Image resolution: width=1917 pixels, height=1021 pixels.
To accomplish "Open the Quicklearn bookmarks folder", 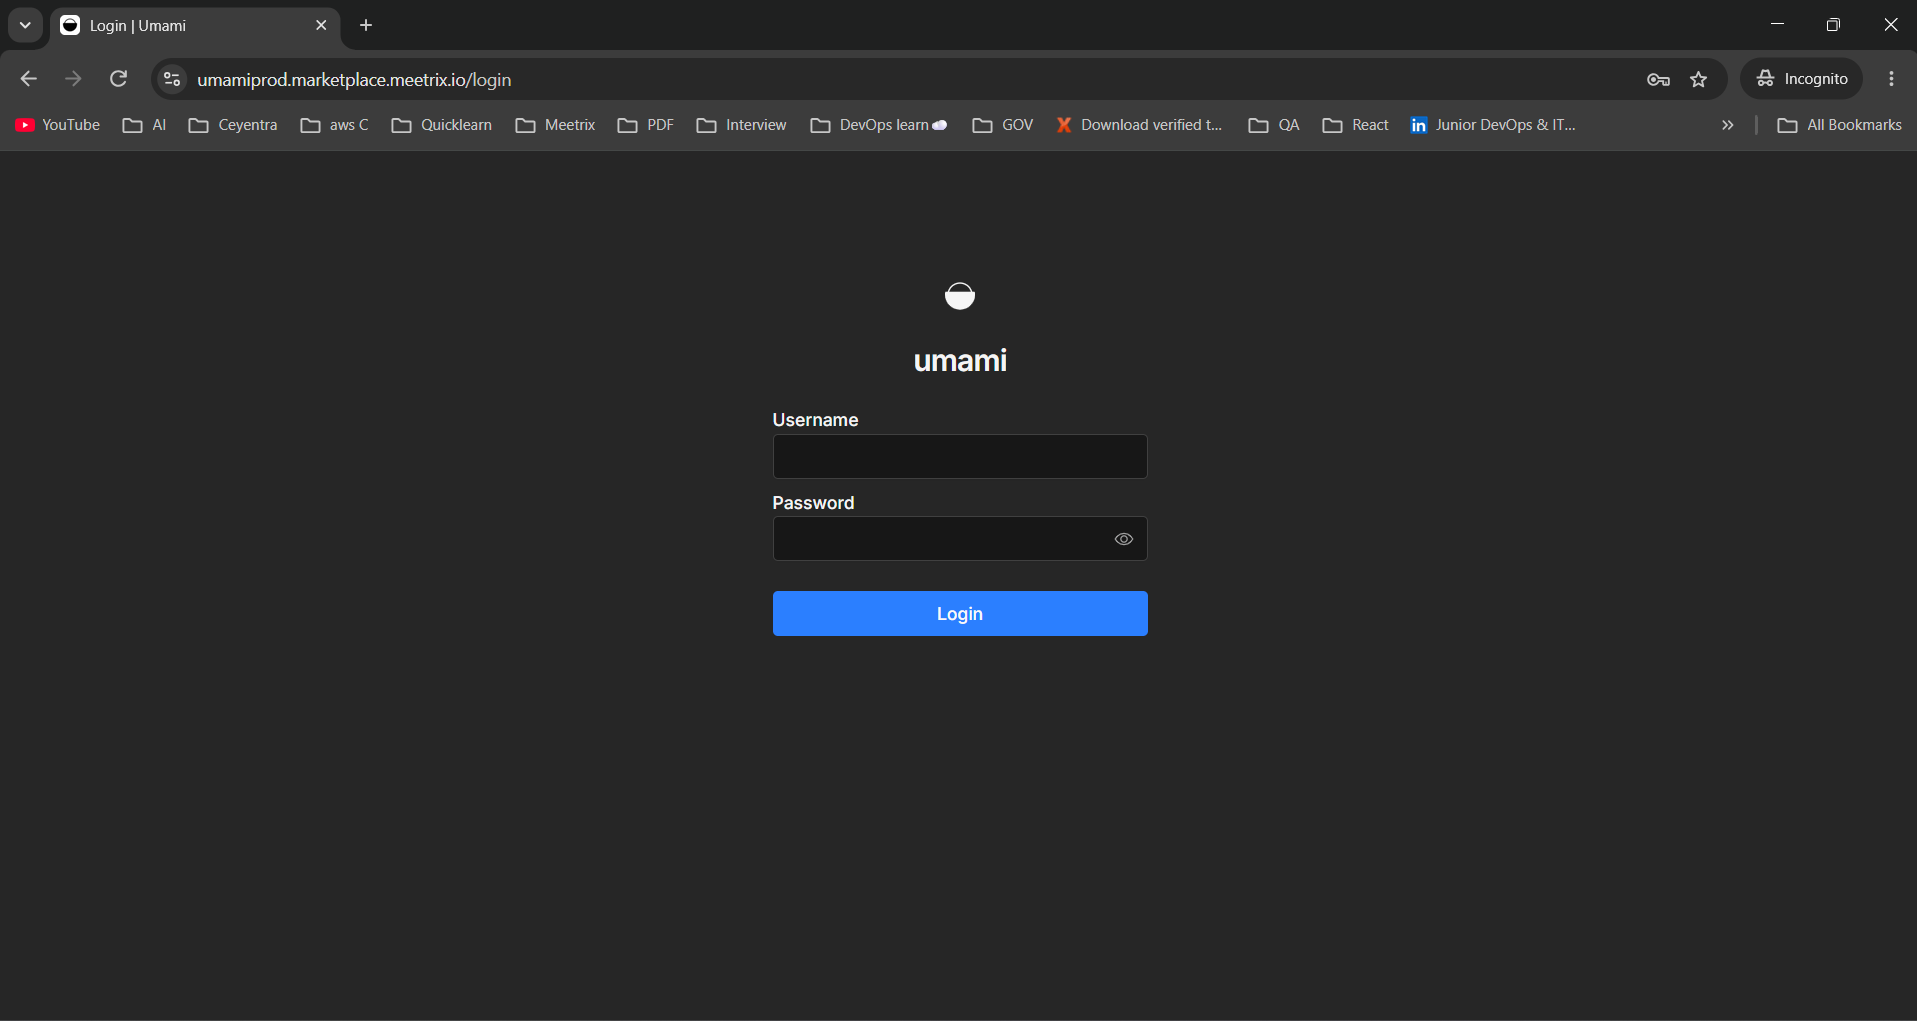I will coord(442,125).
